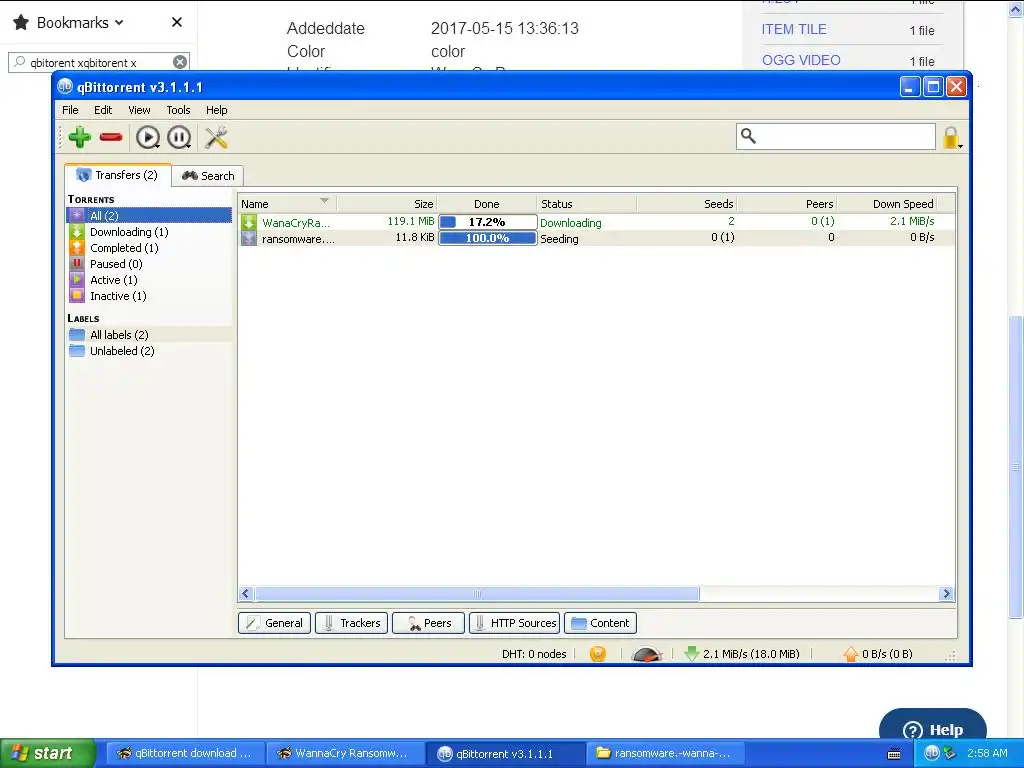The image size is (1024, 768).
Task: Sort by the Down Speed column header
Action: [888, 204]
